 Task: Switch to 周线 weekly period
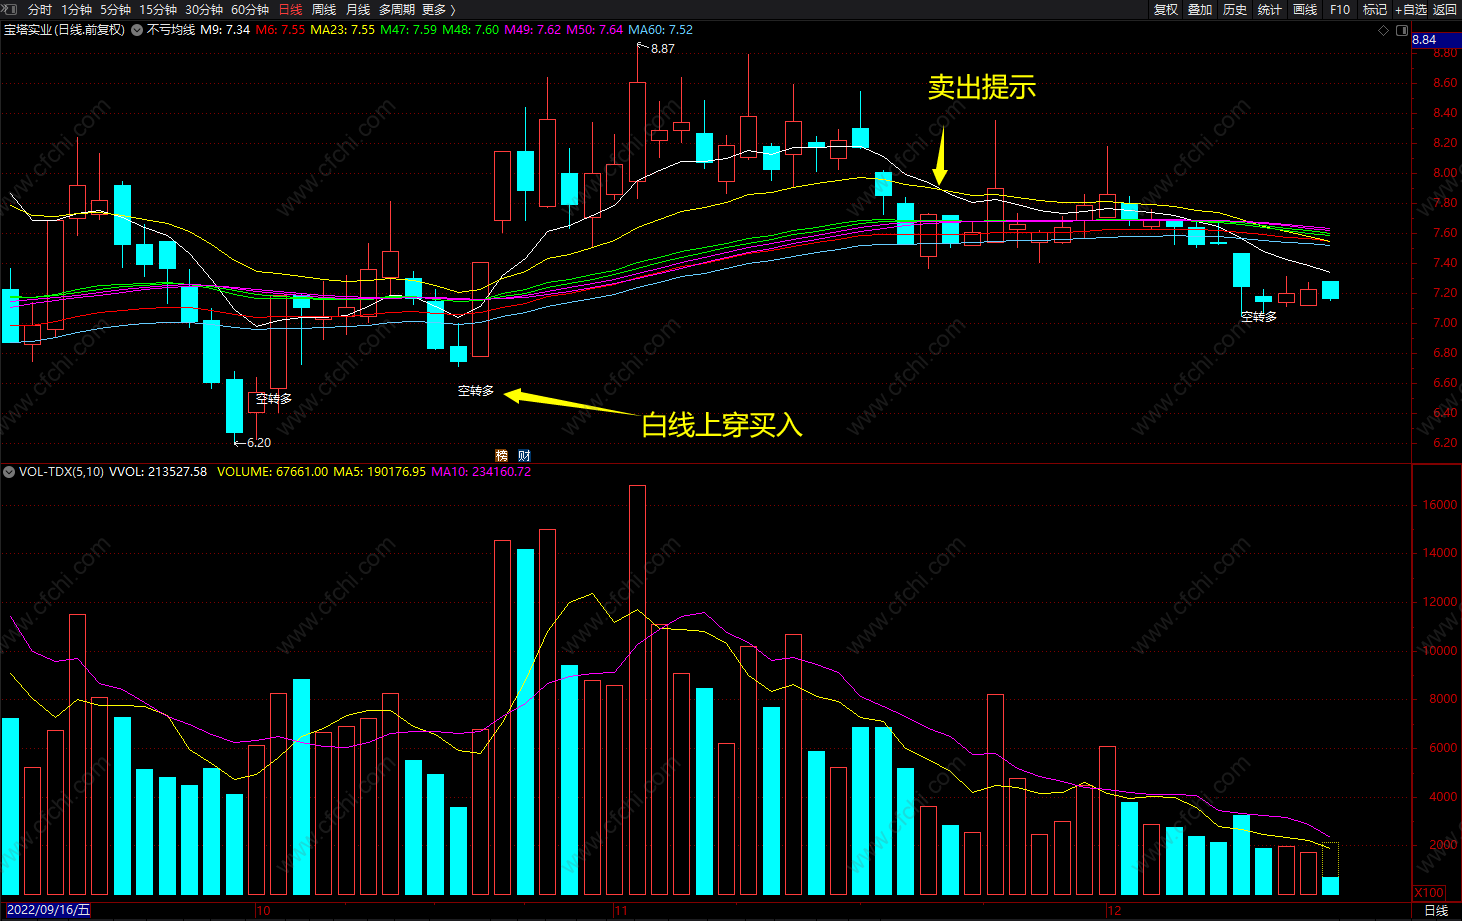point(324,9)
